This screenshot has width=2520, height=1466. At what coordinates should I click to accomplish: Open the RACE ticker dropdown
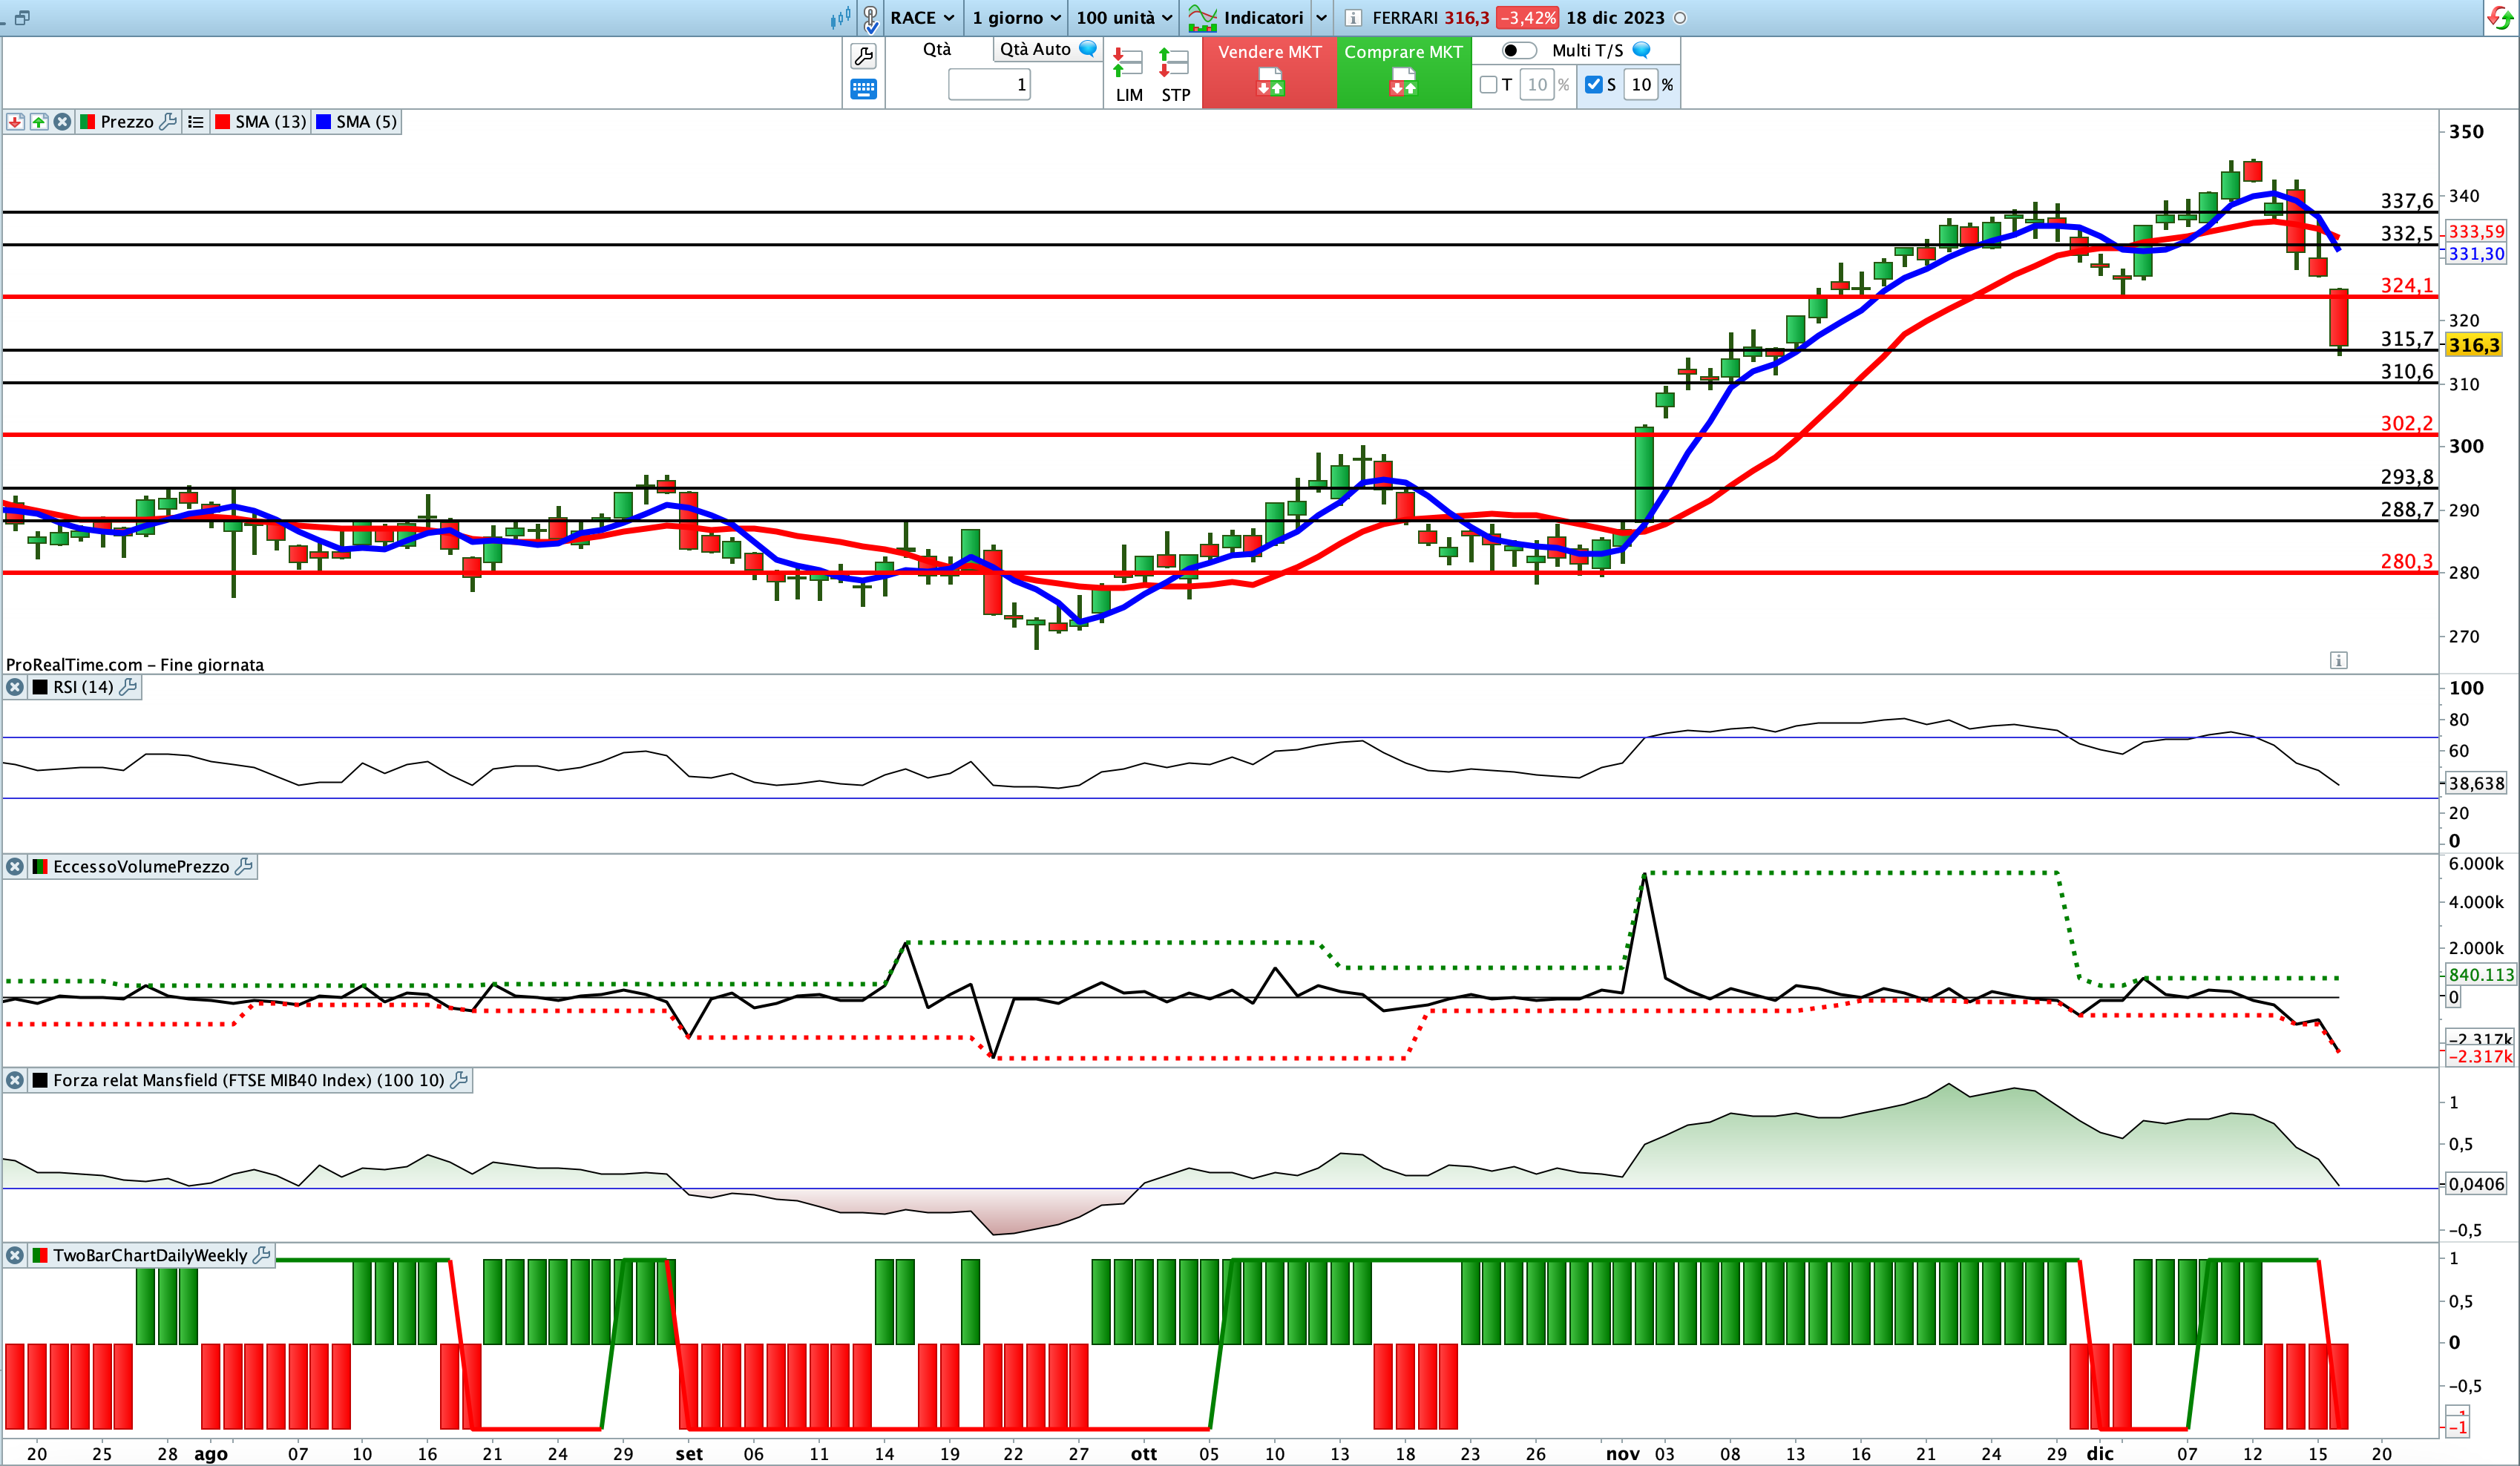[x=922, y=18]
